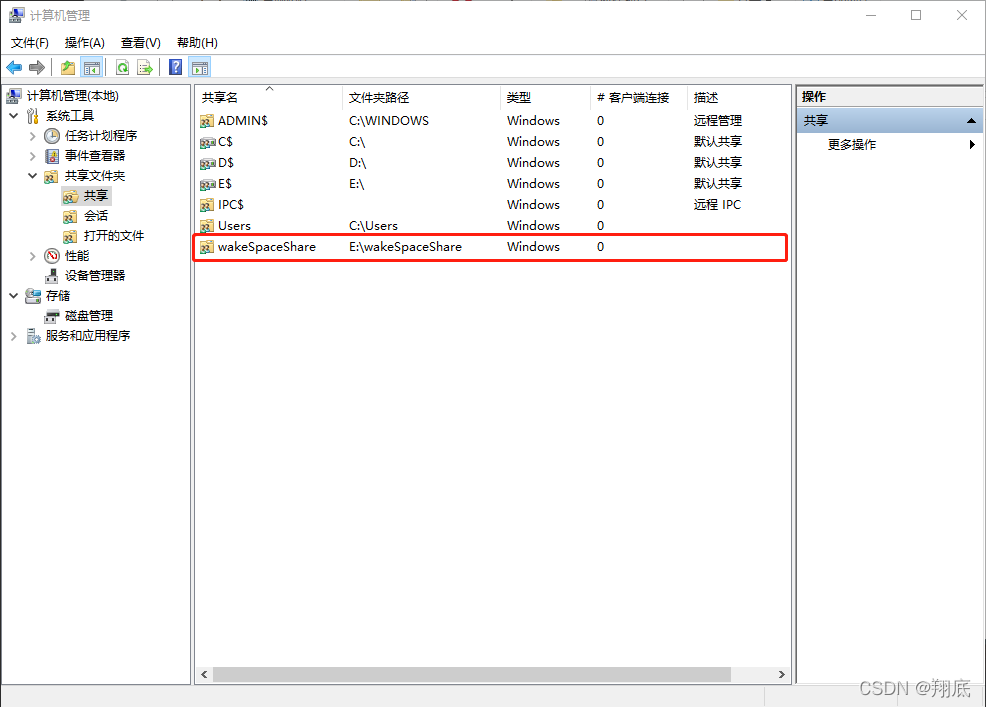986x707 pixels.
Task: Click the 服务和应用程序 icon
Action: point(33,336)
